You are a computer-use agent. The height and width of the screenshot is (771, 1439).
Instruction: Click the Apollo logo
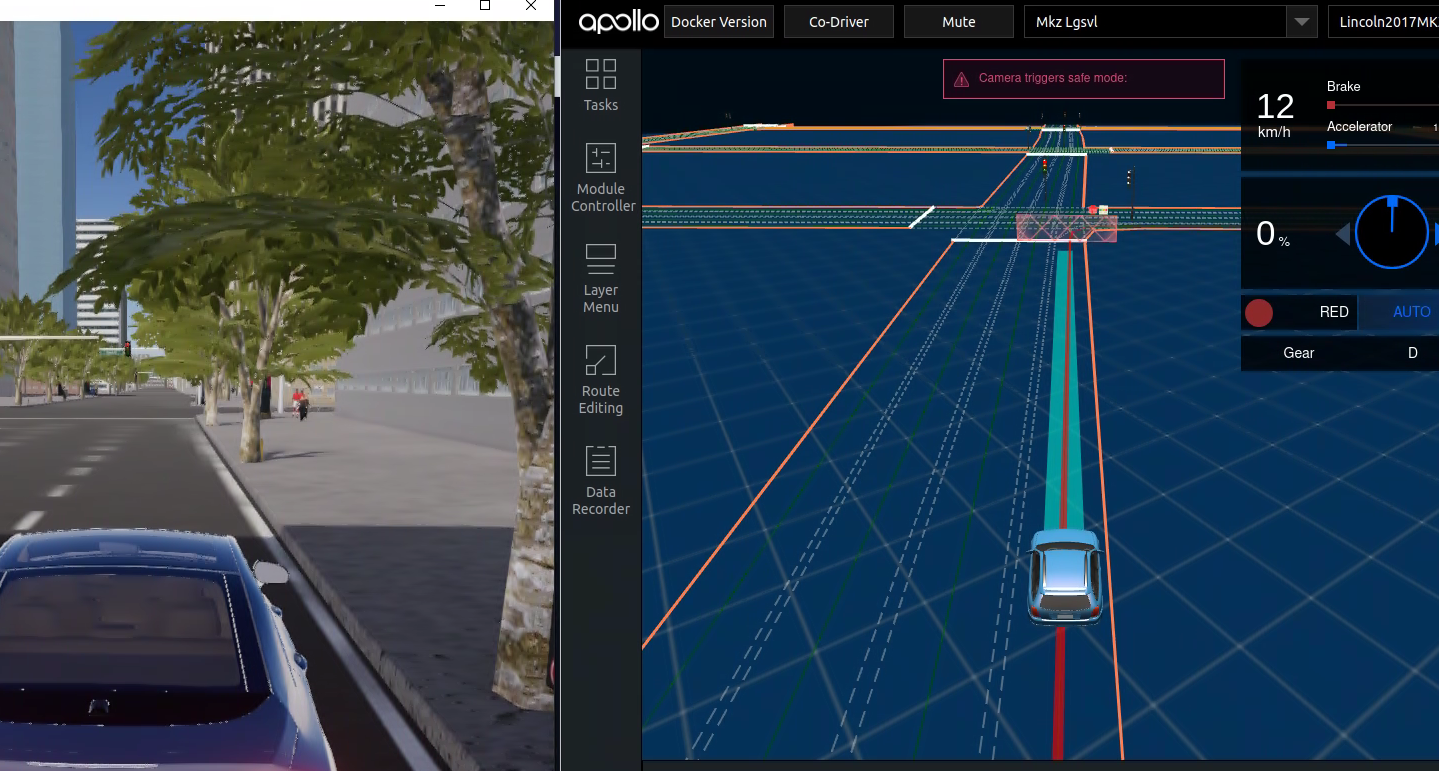(617, 21)
